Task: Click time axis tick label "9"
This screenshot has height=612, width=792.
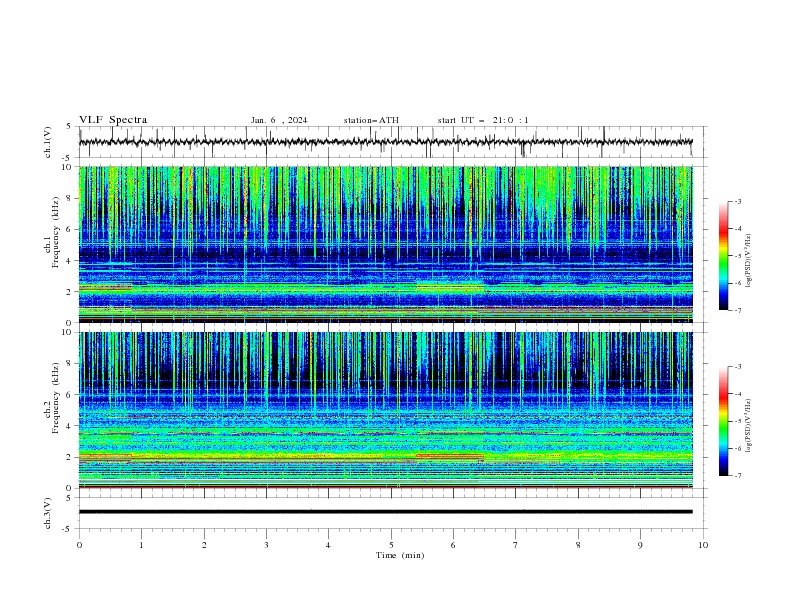Action: pyautogui.click(x=640, y=545)
